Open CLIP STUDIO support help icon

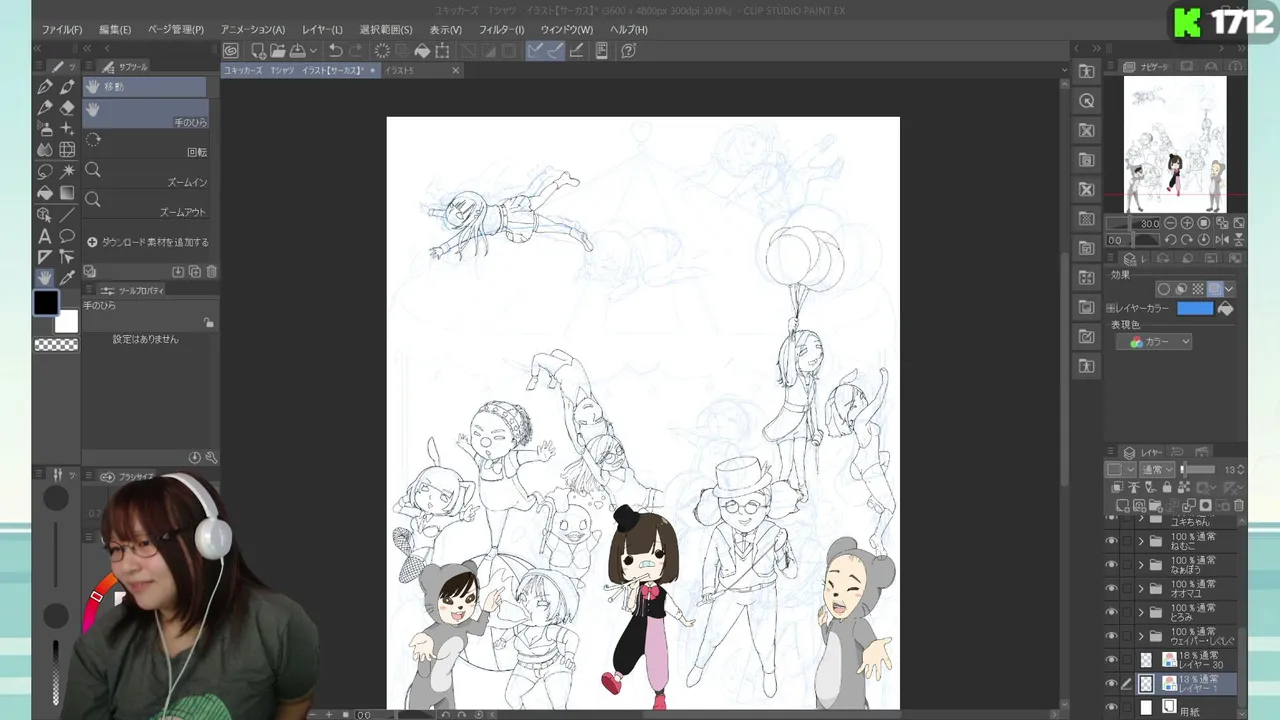tap(629, 50)
